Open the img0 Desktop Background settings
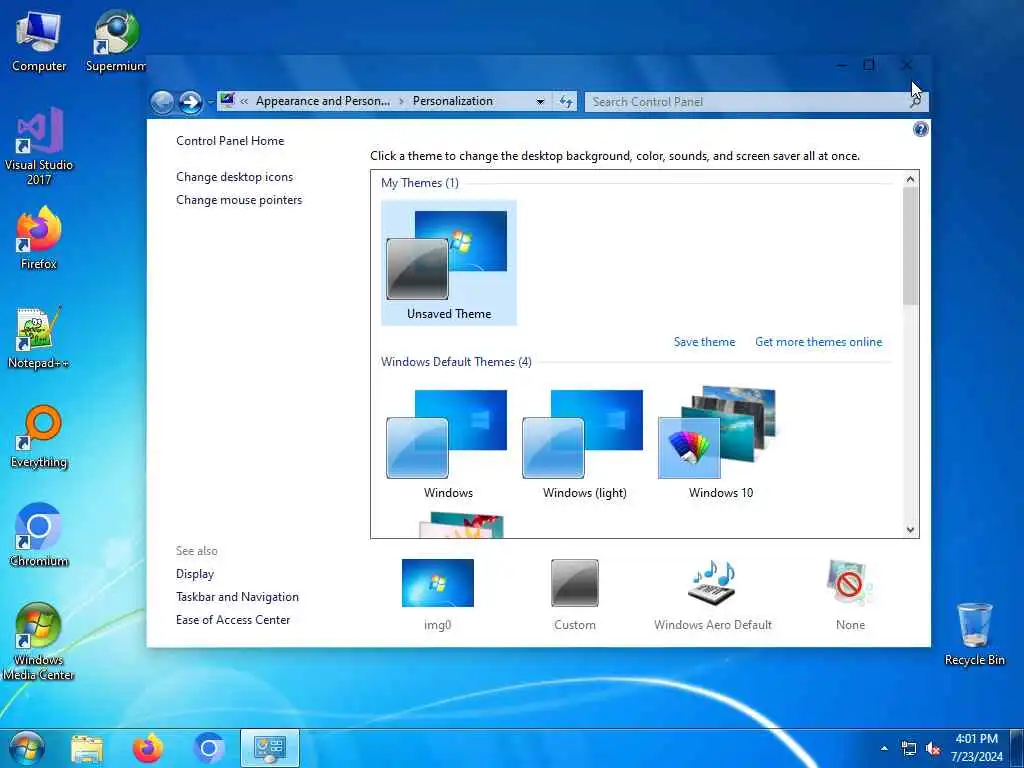Viewport: 1024px width, 768px height. 438,595
